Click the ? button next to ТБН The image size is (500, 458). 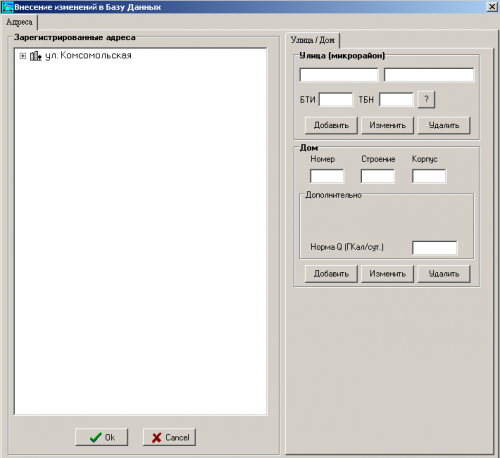point(426,99)
